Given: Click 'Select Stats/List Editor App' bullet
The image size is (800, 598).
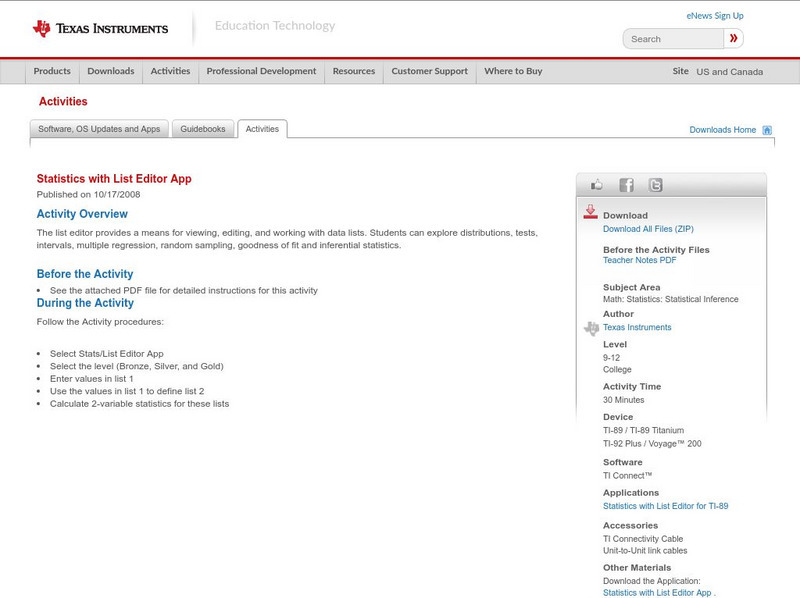Looking at the screenshot, I should 107,354.
